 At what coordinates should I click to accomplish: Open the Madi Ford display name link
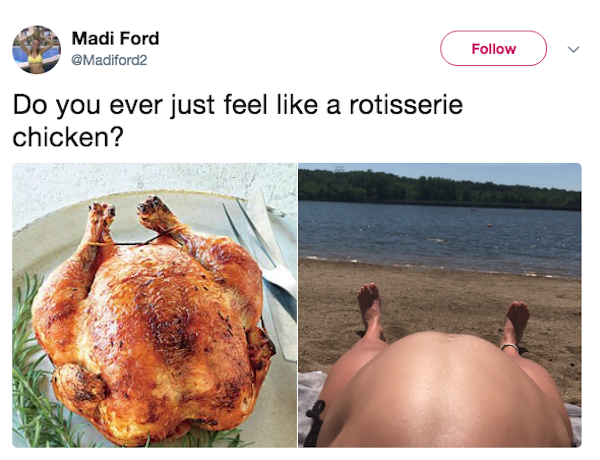115,38
